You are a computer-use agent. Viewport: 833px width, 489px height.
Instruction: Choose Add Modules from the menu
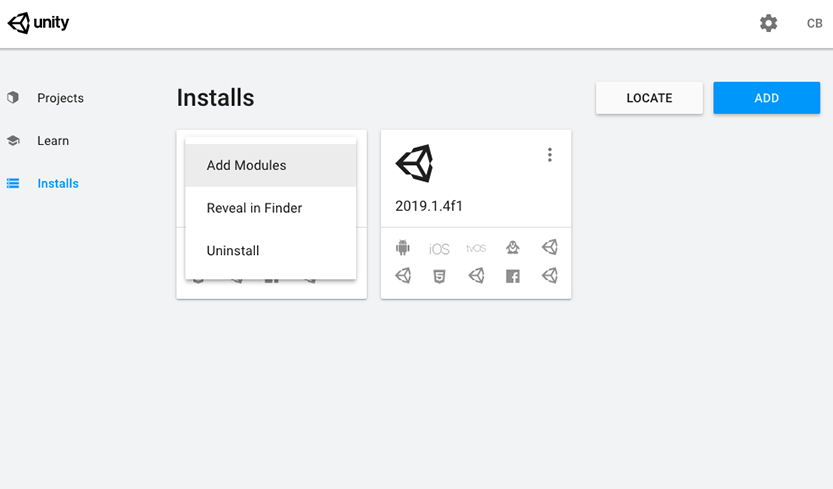[246, 165]
